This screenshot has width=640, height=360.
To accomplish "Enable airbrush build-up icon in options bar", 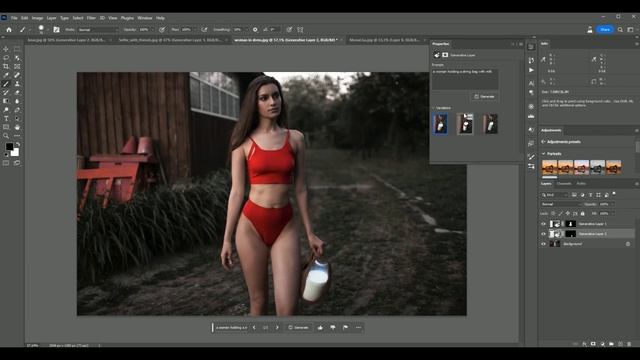I will tap(204, 29).
